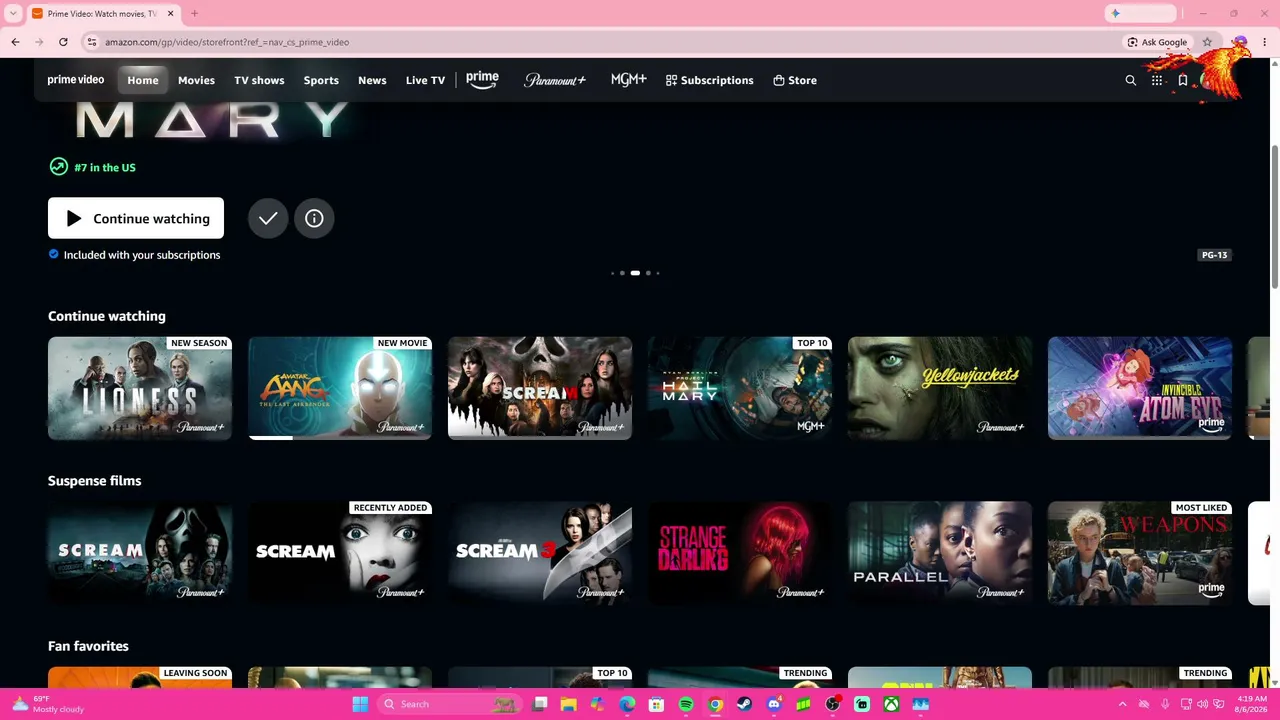Open the Prime channel logo
This screenshot has height=720, width=1280.
pos(482,80)
